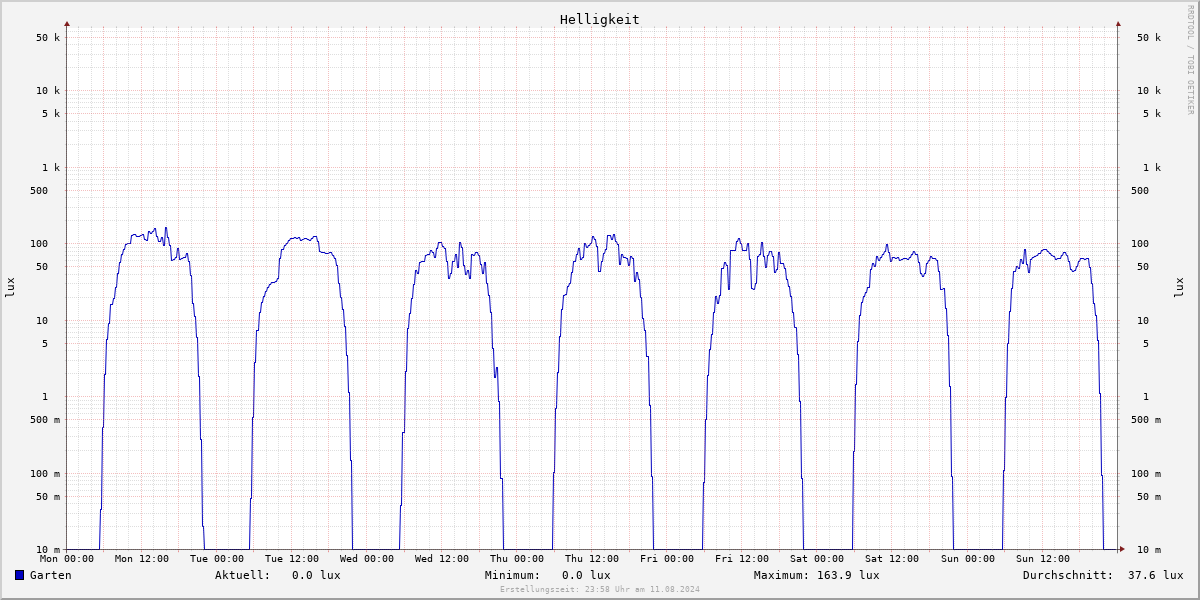Viewport: 1200px width, 600px height.
Task: Click the right axis 10 m label
Action: coord(1149,550)
